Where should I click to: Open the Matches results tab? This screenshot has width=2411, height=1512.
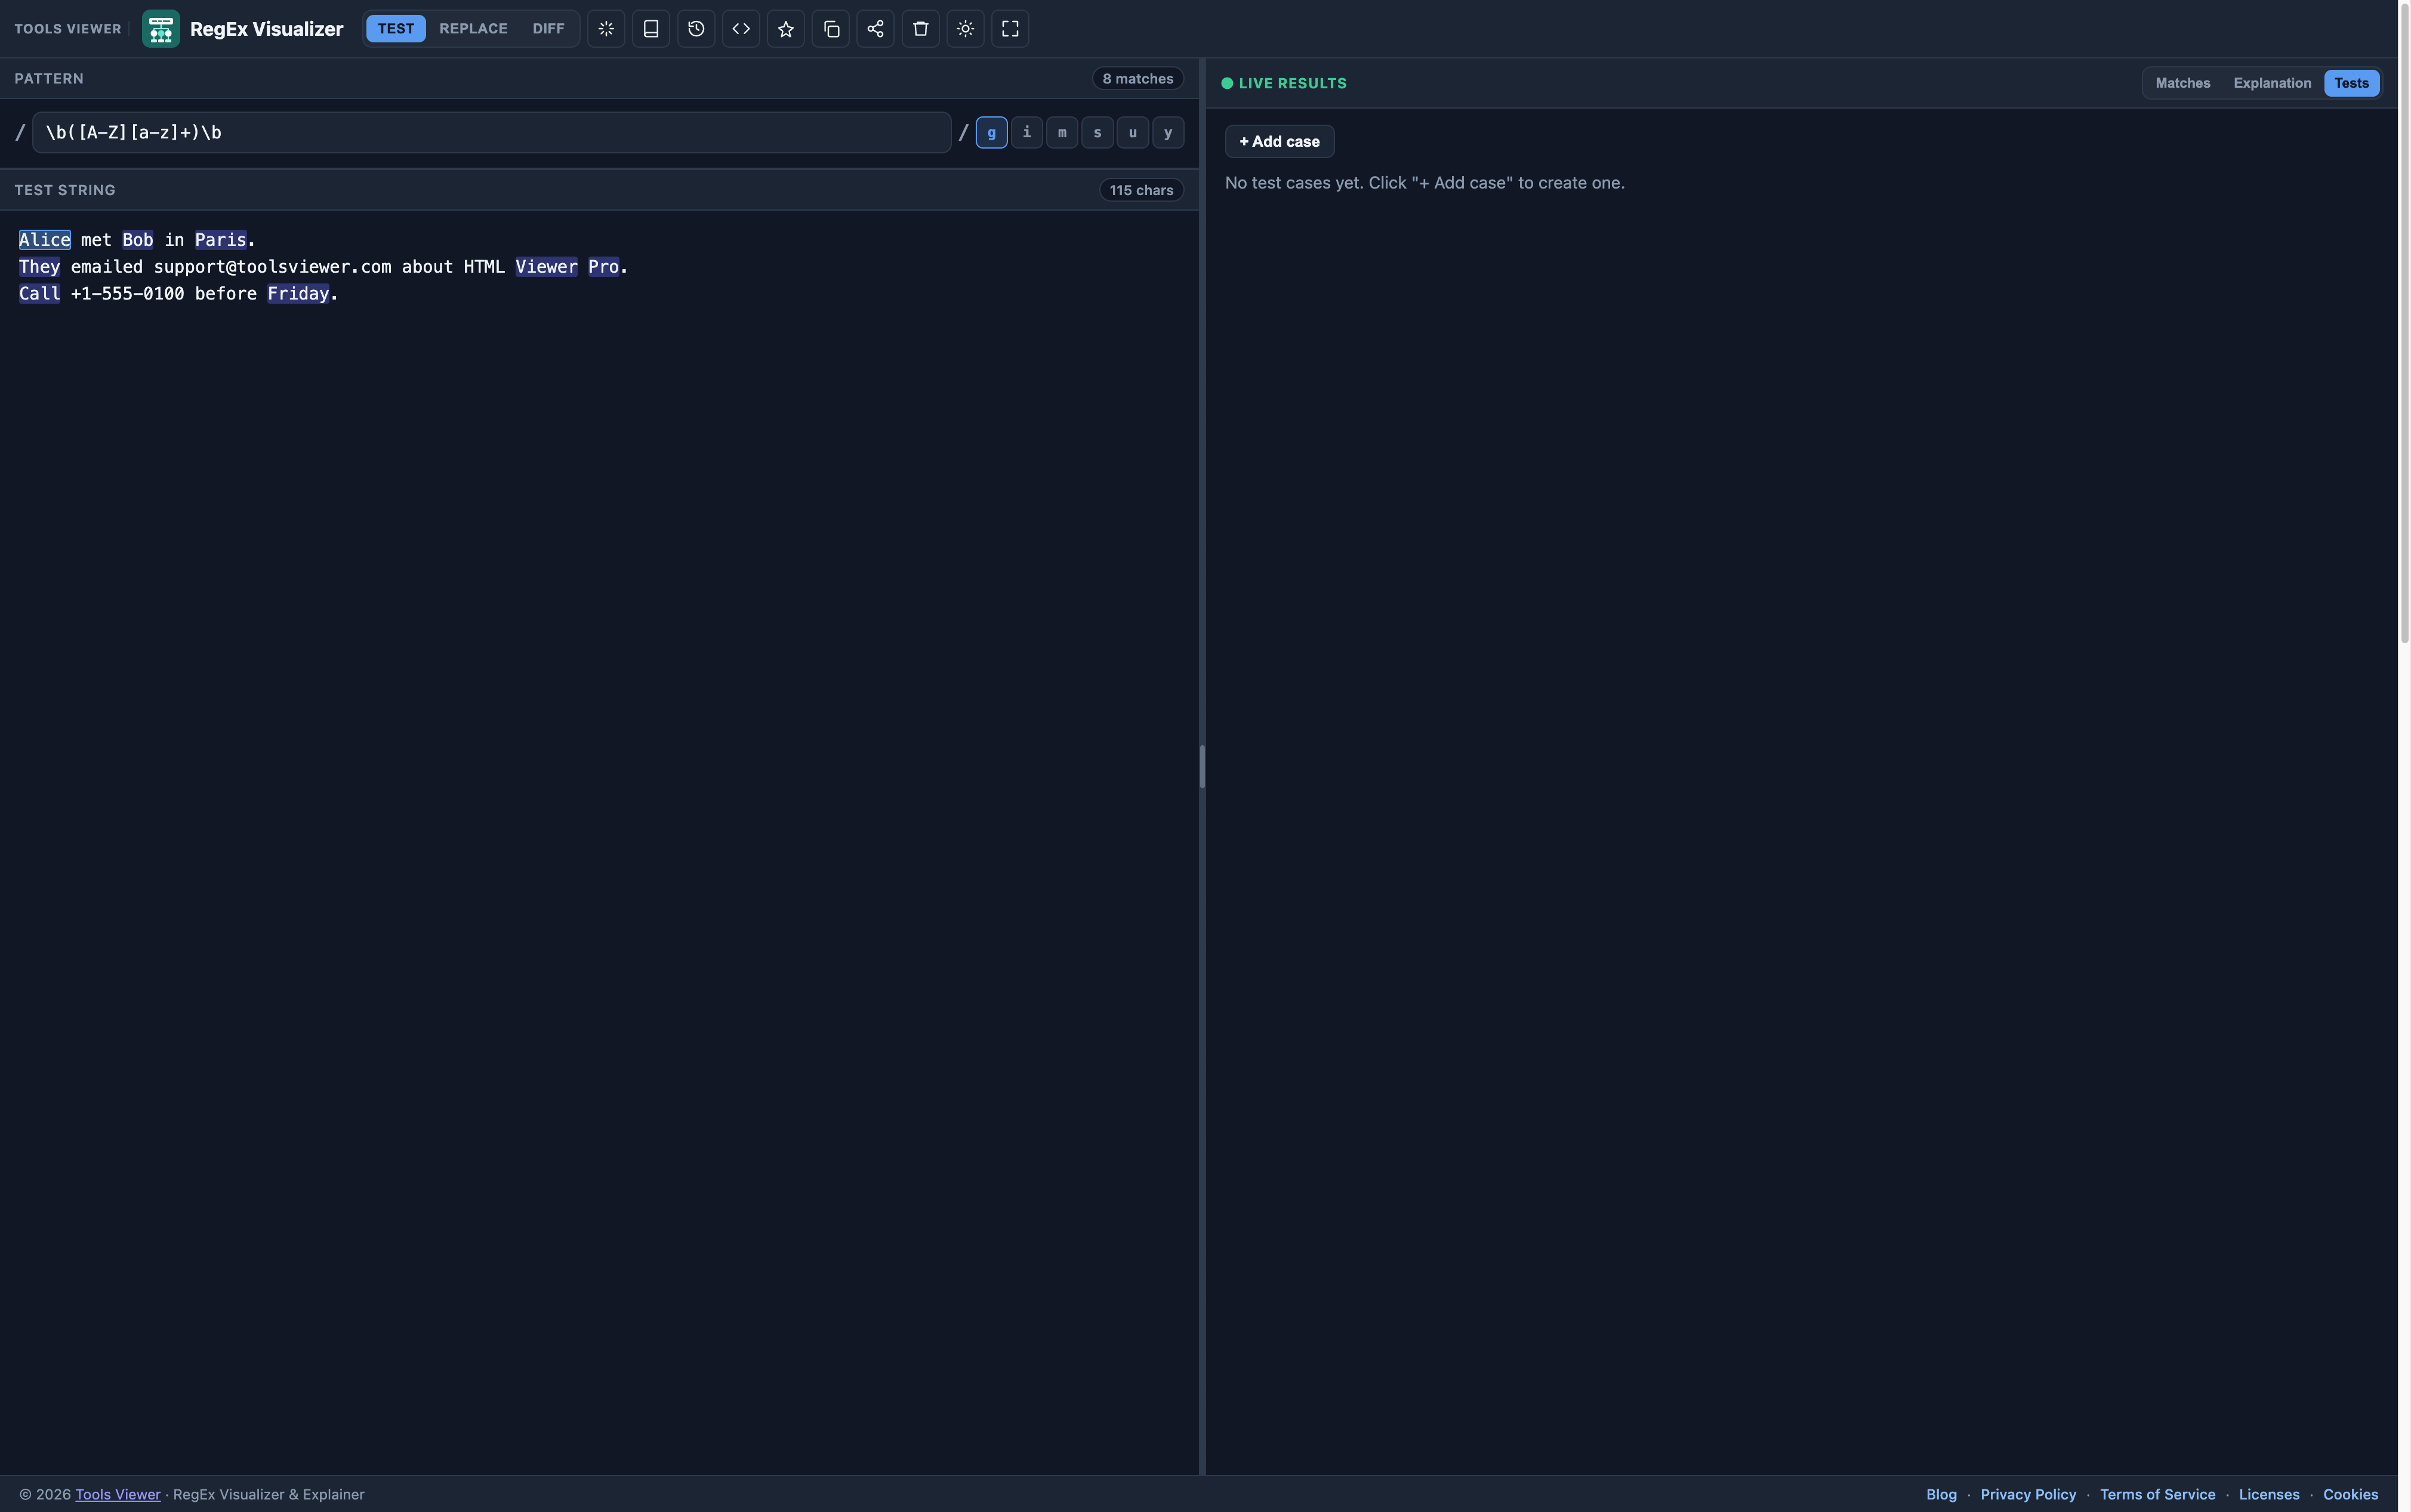(x=2183, y=83)
